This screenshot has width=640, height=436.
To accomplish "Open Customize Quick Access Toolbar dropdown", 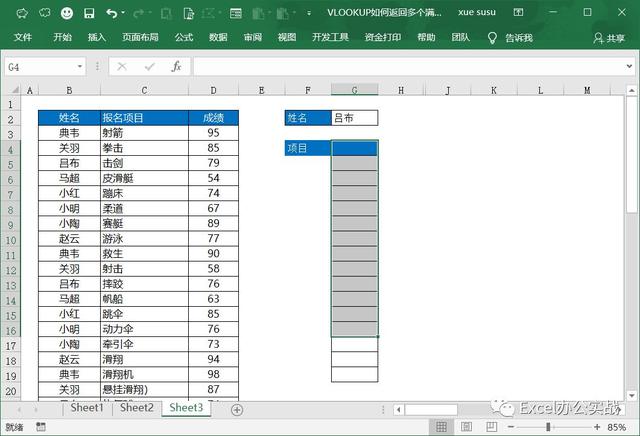I will click(x=309, y=13).
